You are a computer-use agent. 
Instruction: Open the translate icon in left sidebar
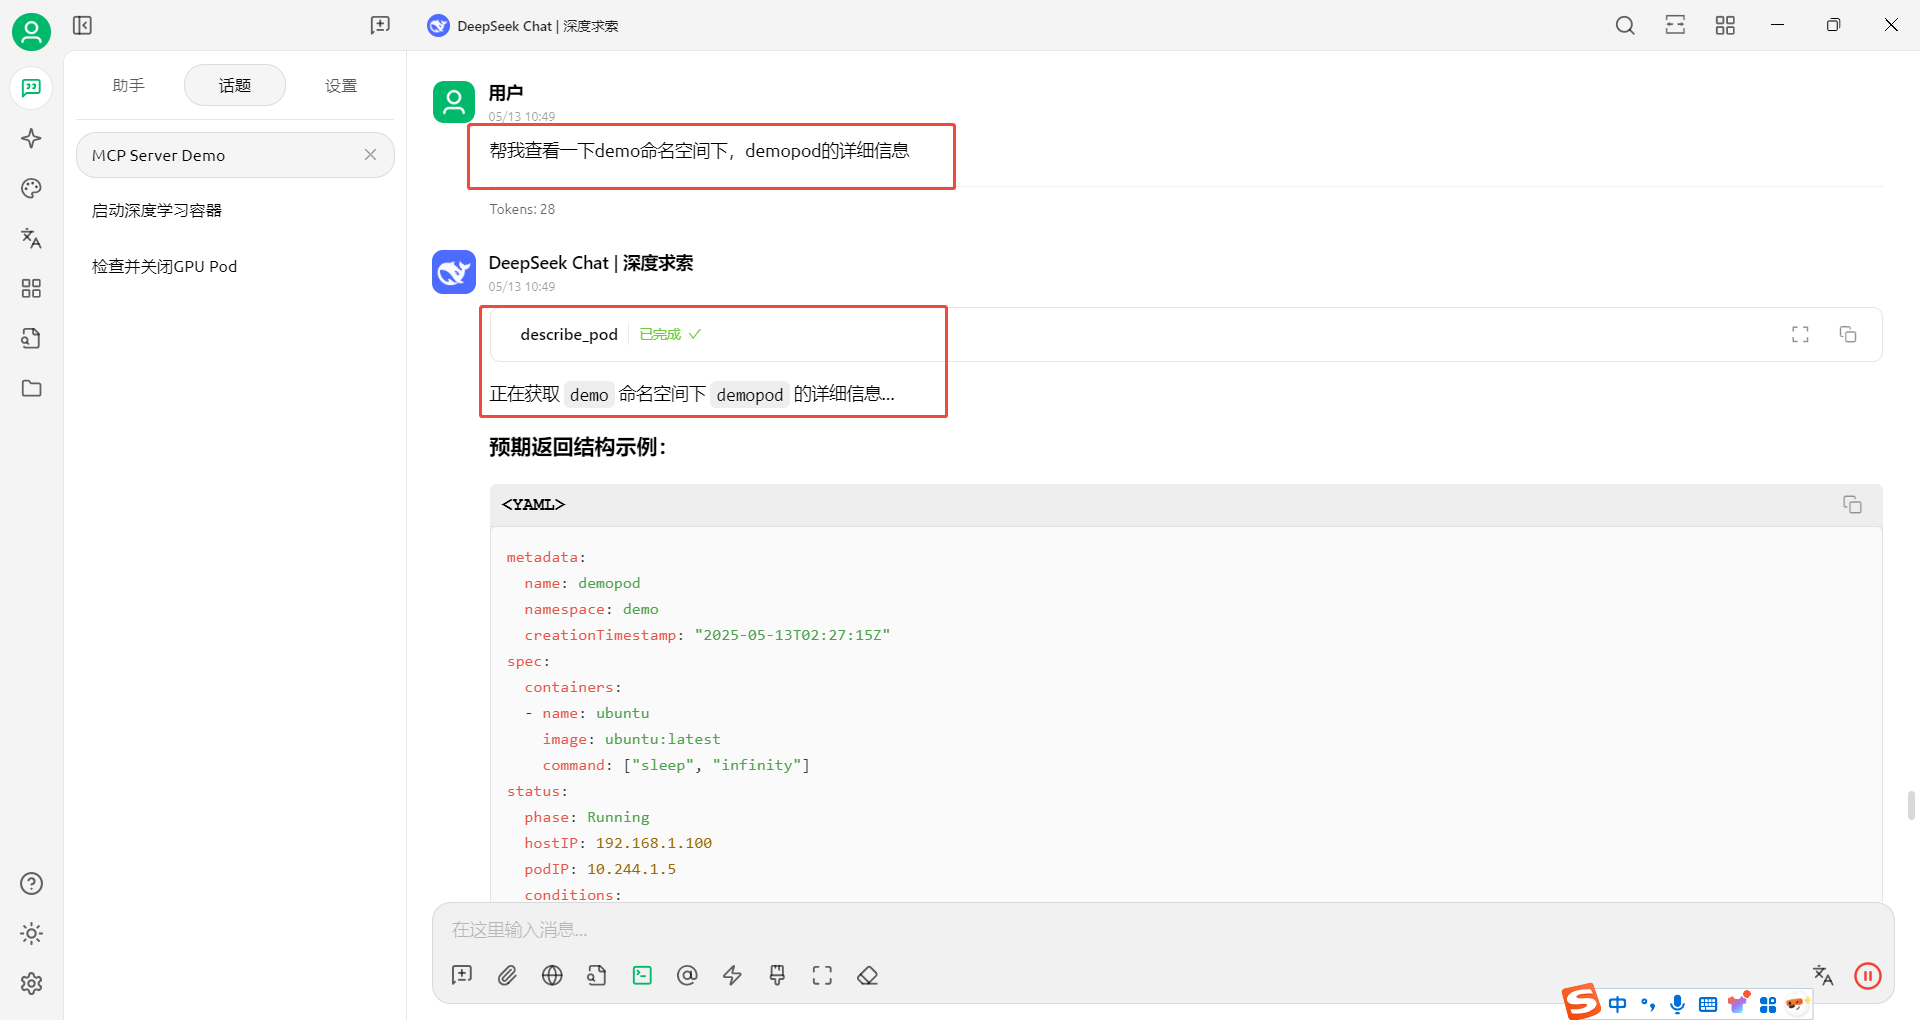pos(31,238)
